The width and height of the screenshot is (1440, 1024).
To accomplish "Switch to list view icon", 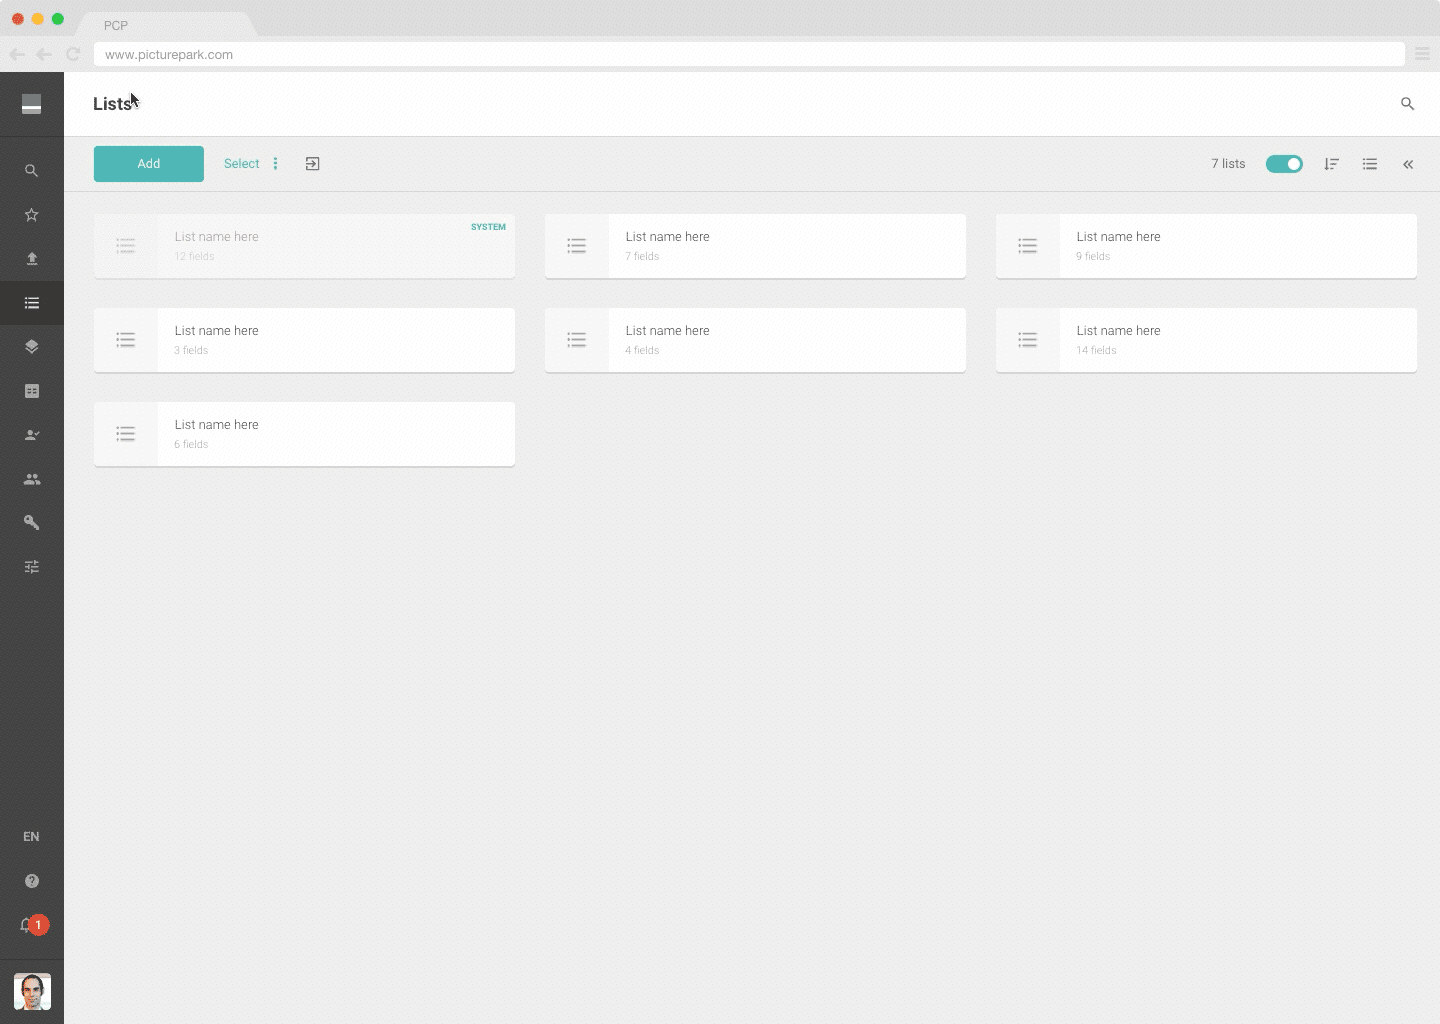I will click(1370, 164).
